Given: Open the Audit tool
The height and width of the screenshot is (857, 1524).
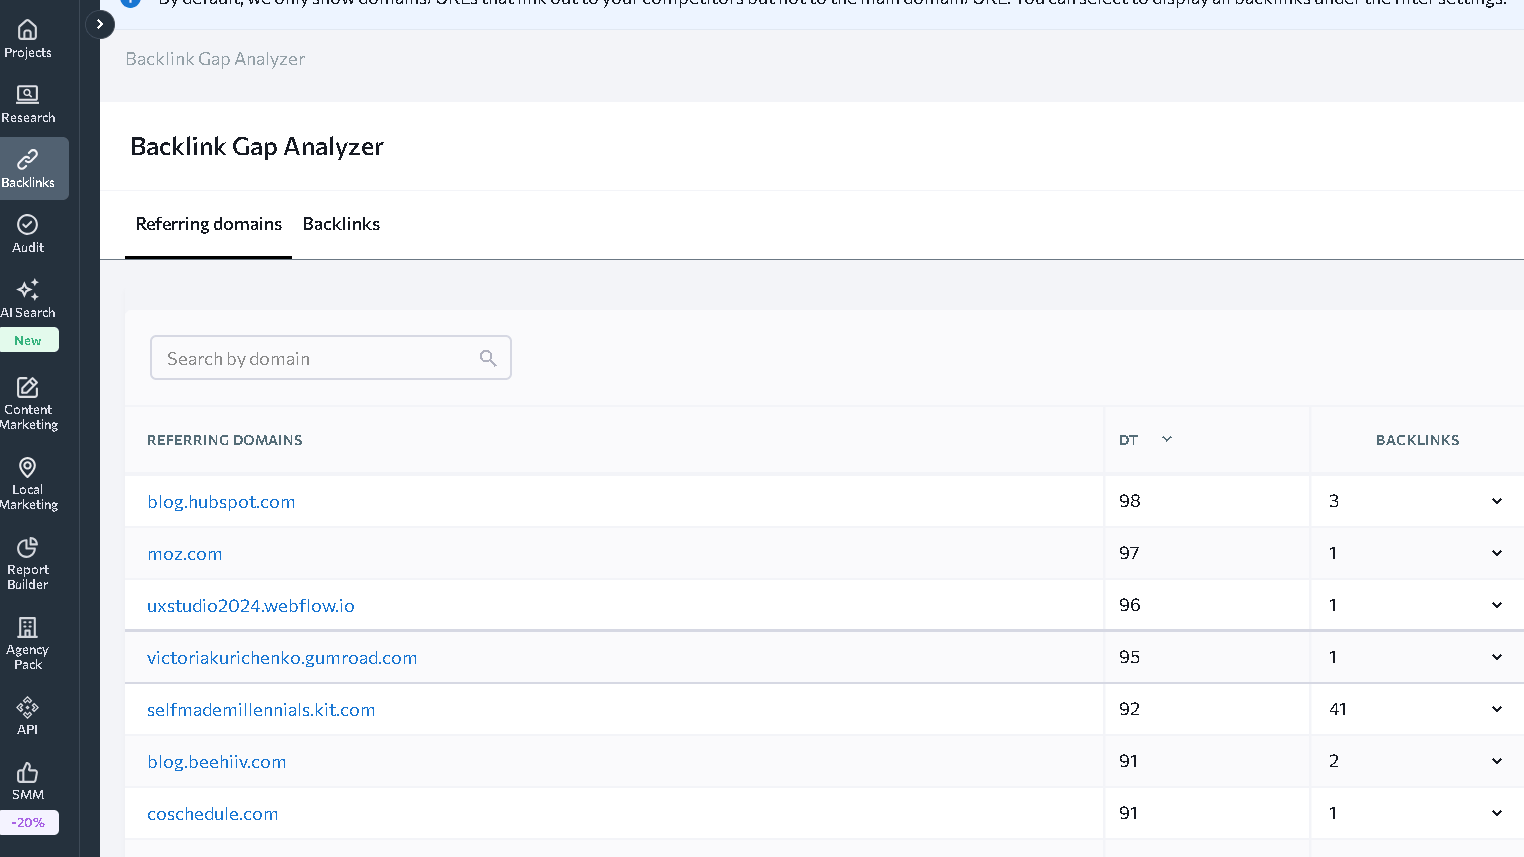Looking at the screenshot, I should click(27, 232).
